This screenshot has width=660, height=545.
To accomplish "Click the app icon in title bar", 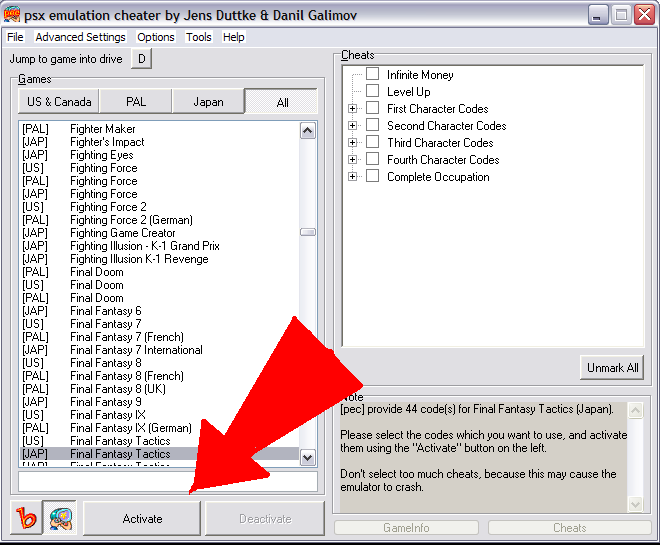I will [x=12, y=14].
